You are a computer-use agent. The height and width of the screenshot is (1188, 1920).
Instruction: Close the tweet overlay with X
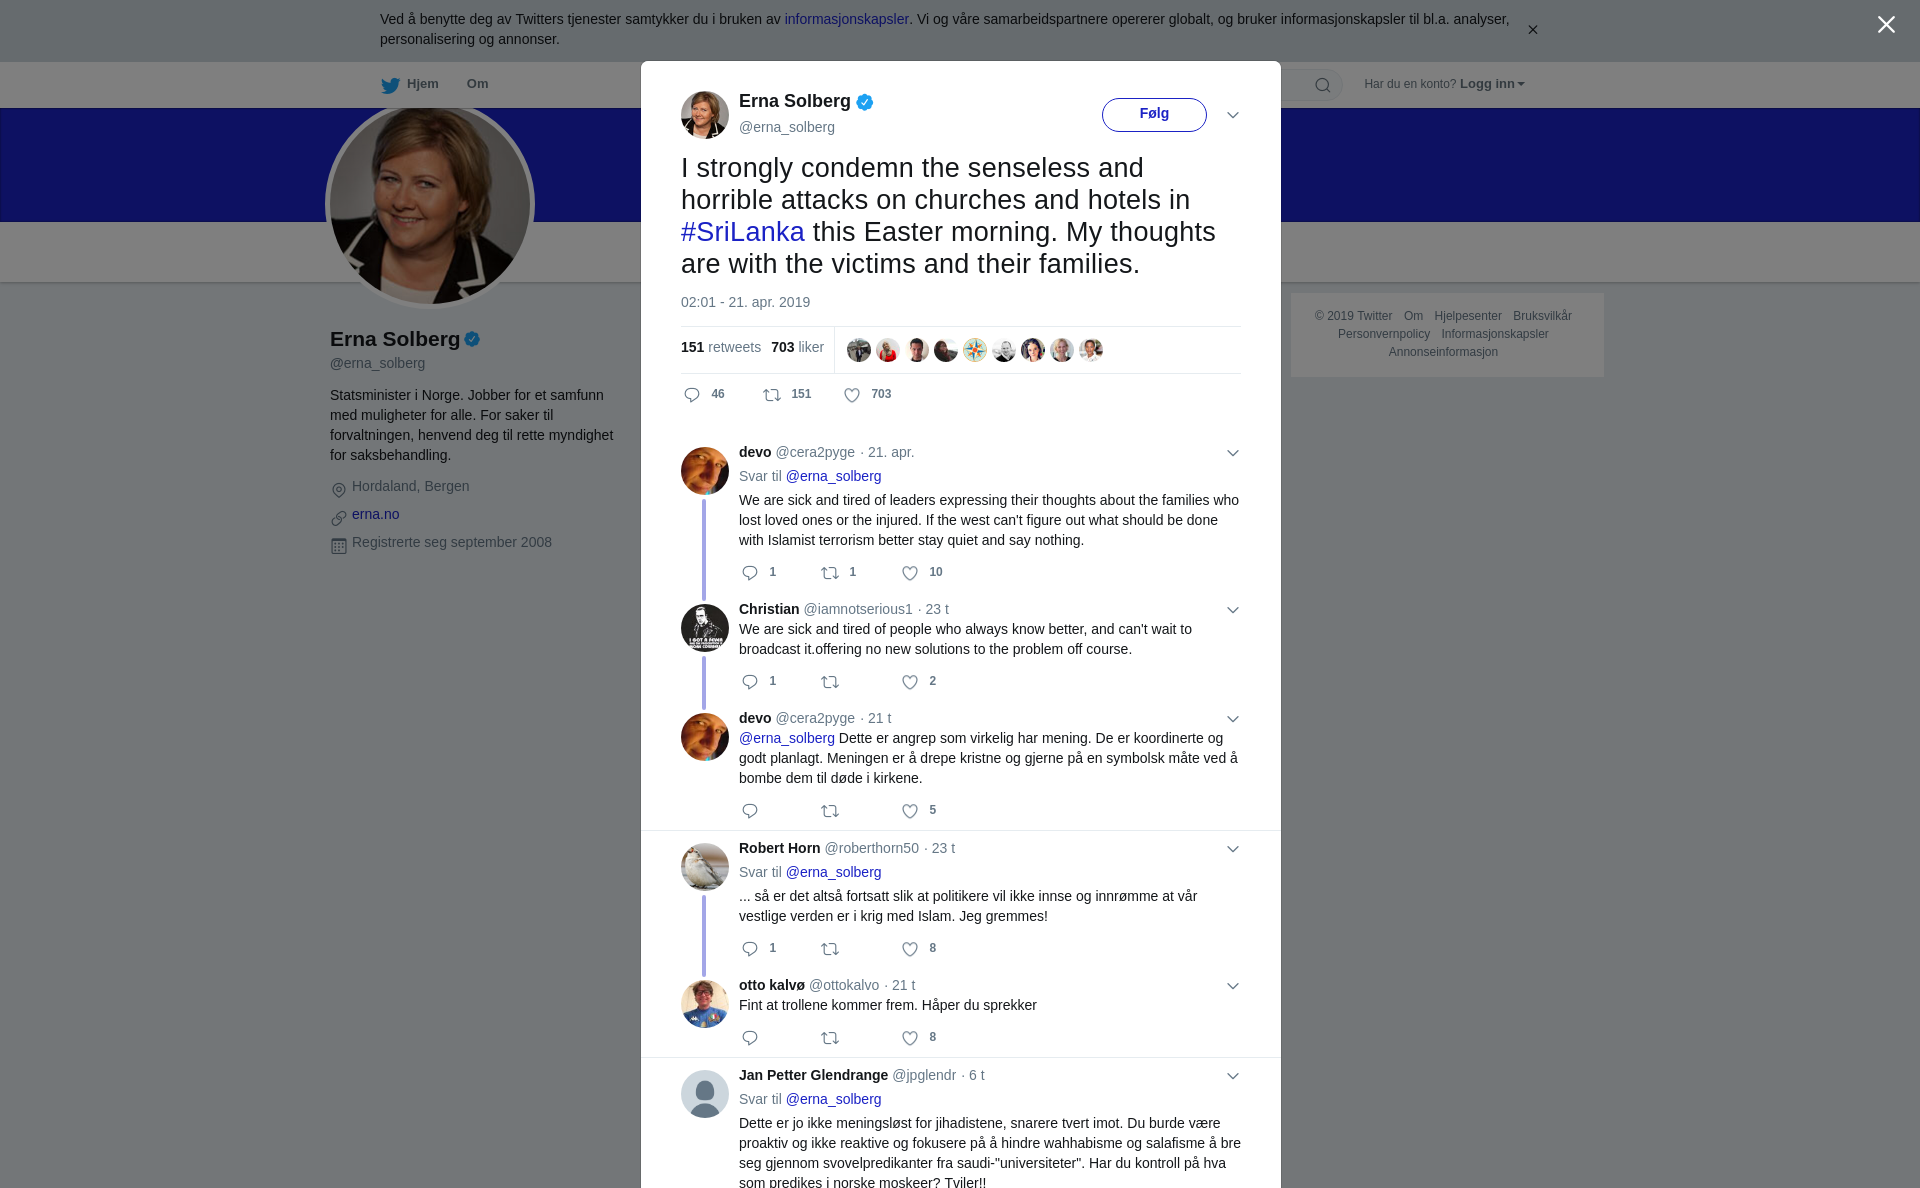(x=1886, y=25)
